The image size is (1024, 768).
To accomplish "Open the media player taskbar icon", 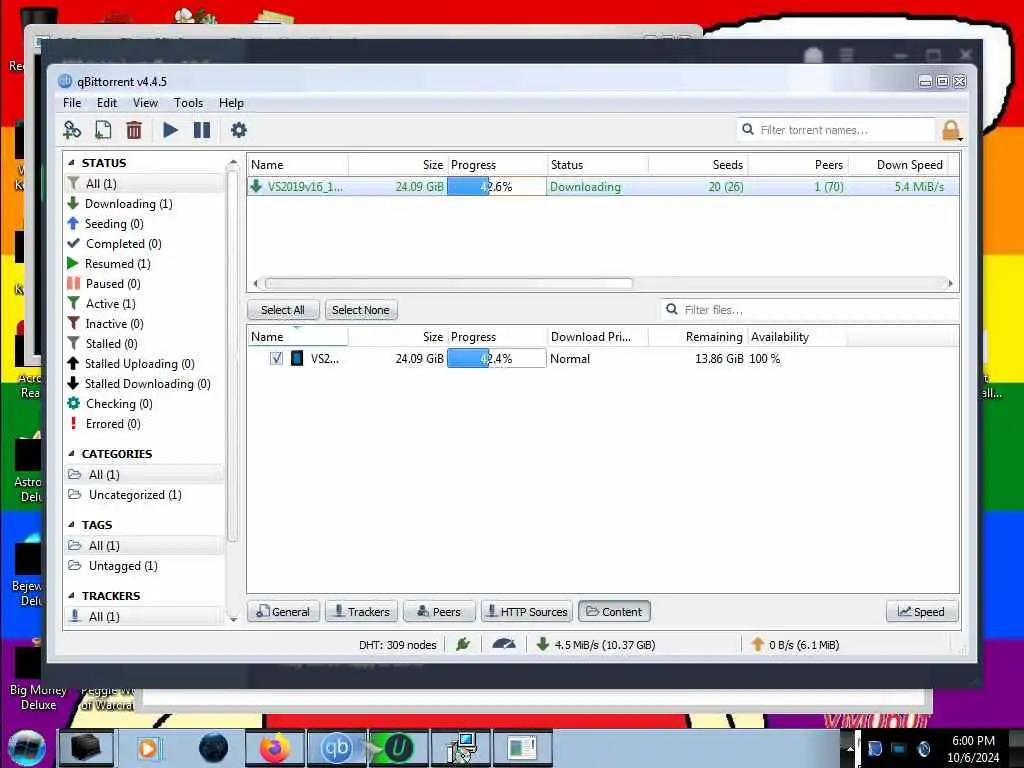I will point(148,748).
